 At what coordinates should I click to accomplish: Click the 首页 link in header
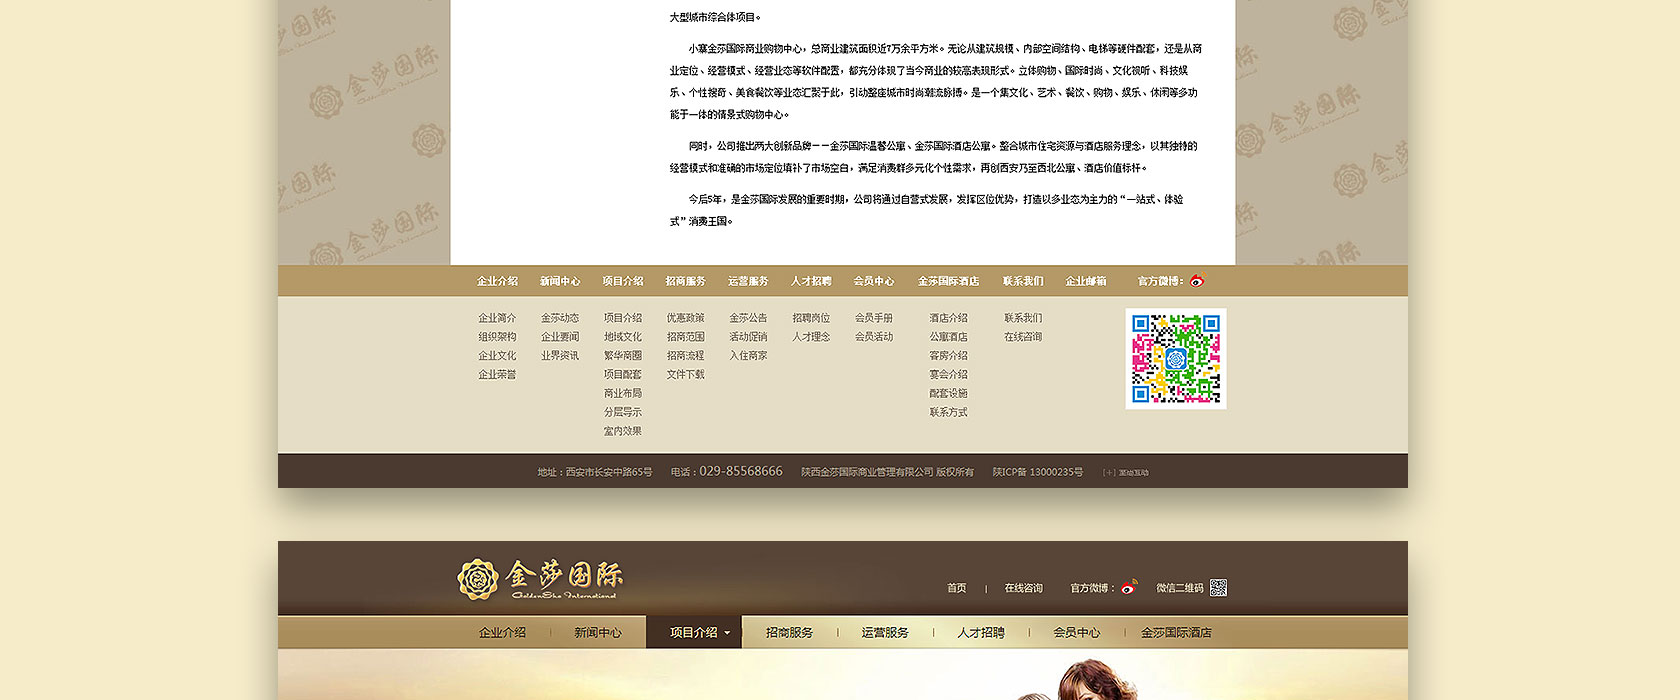click(956, 588)
